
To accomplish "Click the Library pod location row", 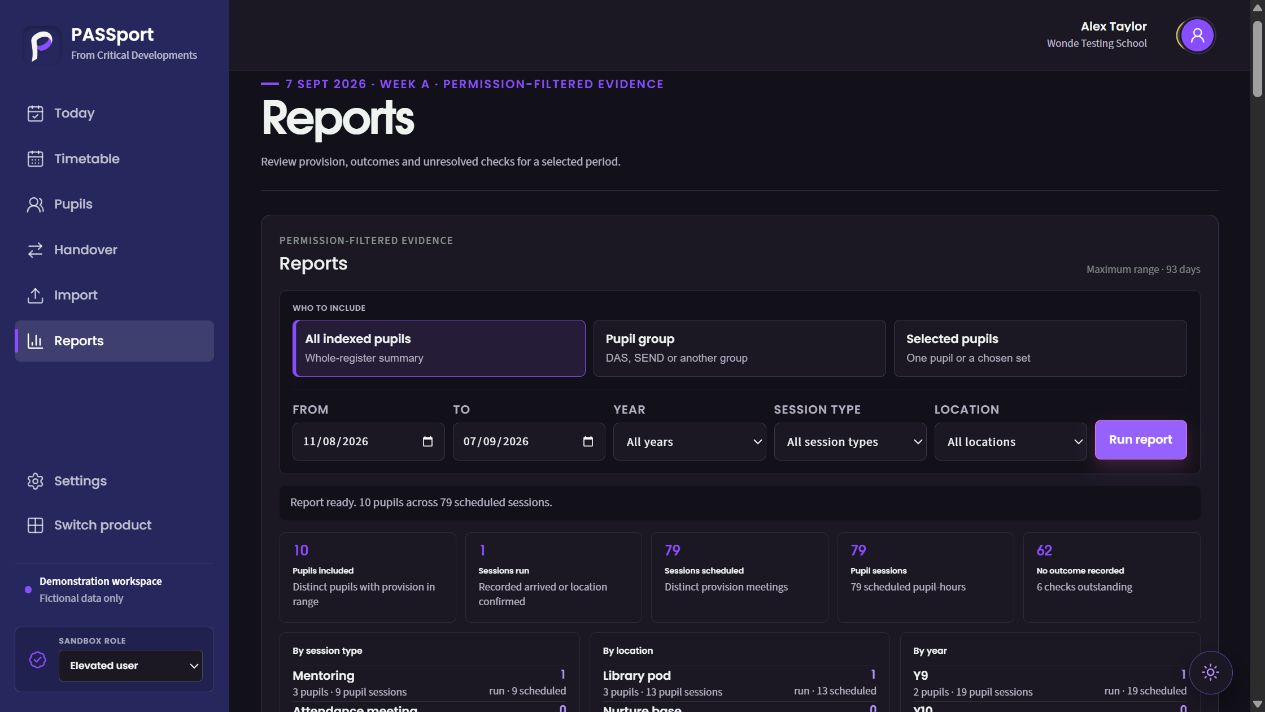I will (739, 683).
